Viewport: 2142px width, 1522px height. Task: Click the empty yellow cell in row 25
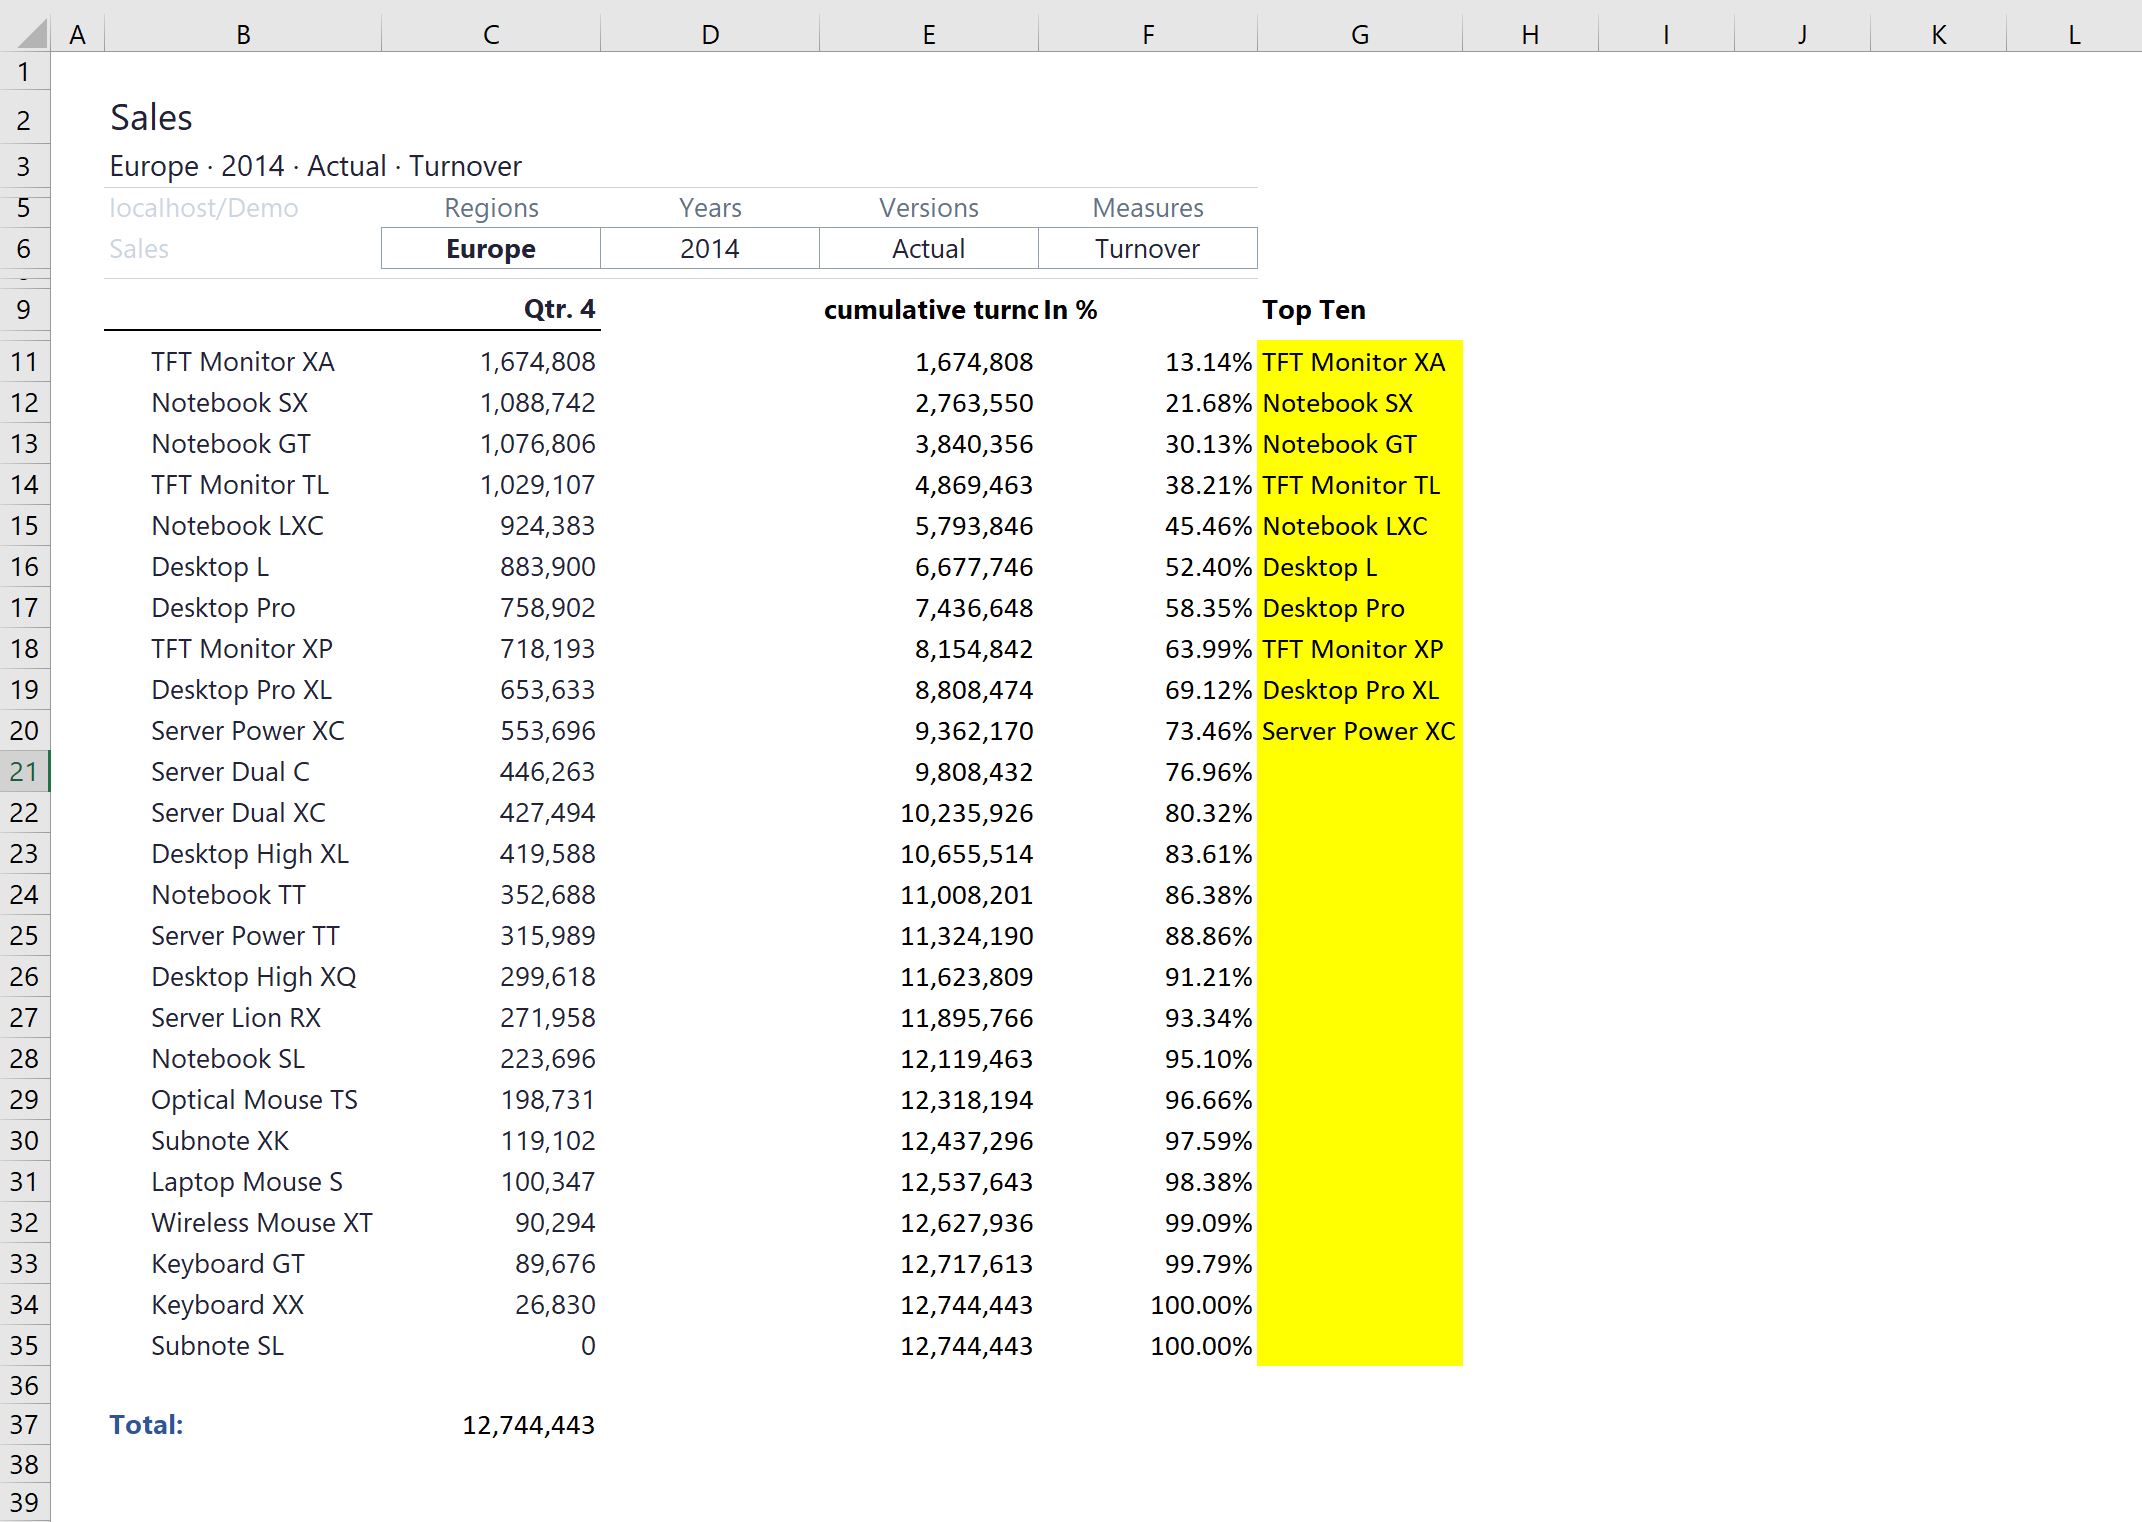(x=1359, y=936)
